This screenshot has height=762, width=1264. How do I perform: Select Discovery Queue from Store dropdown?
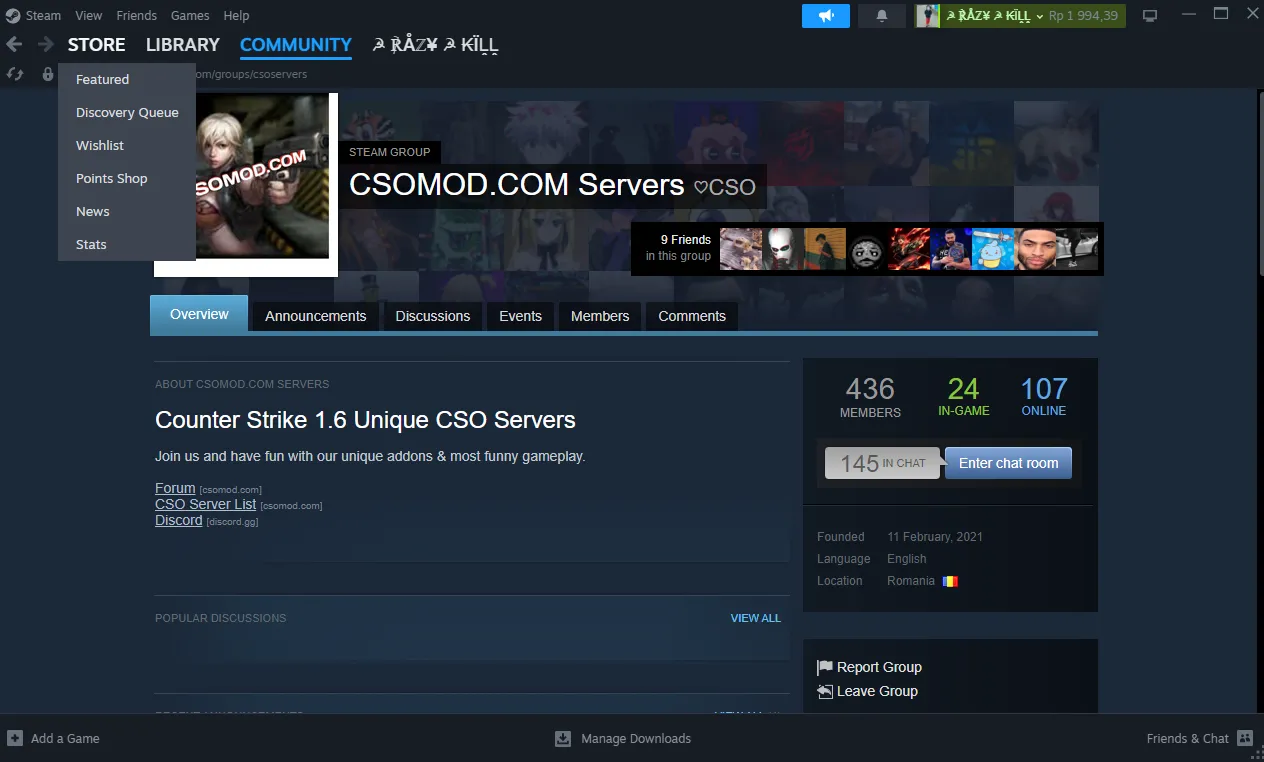coord(127,112)
